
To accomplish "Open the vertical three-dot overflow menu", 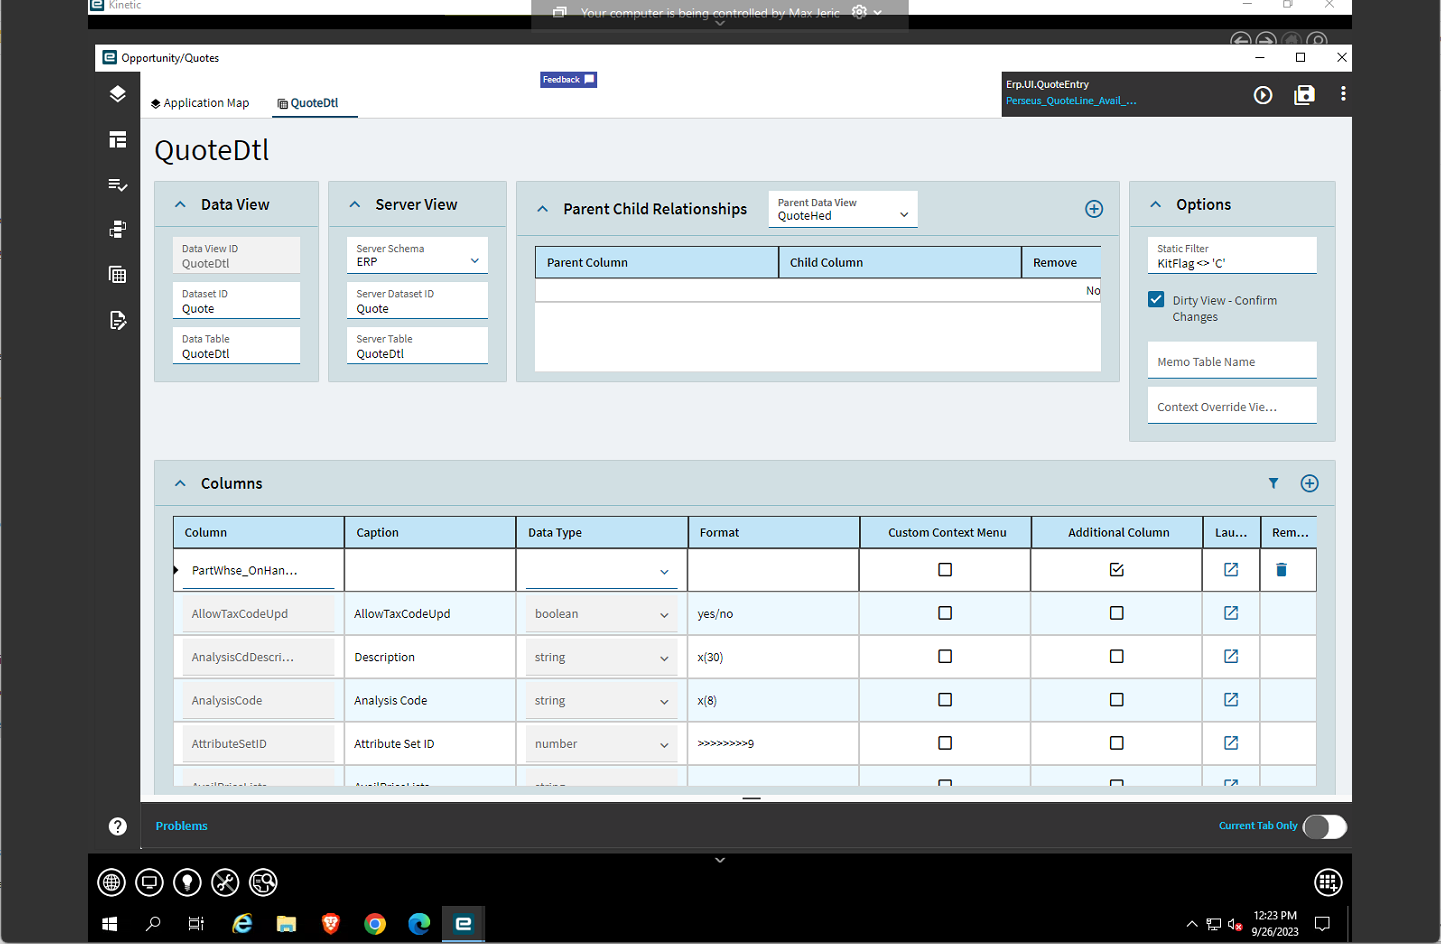I will (1343, 94).
